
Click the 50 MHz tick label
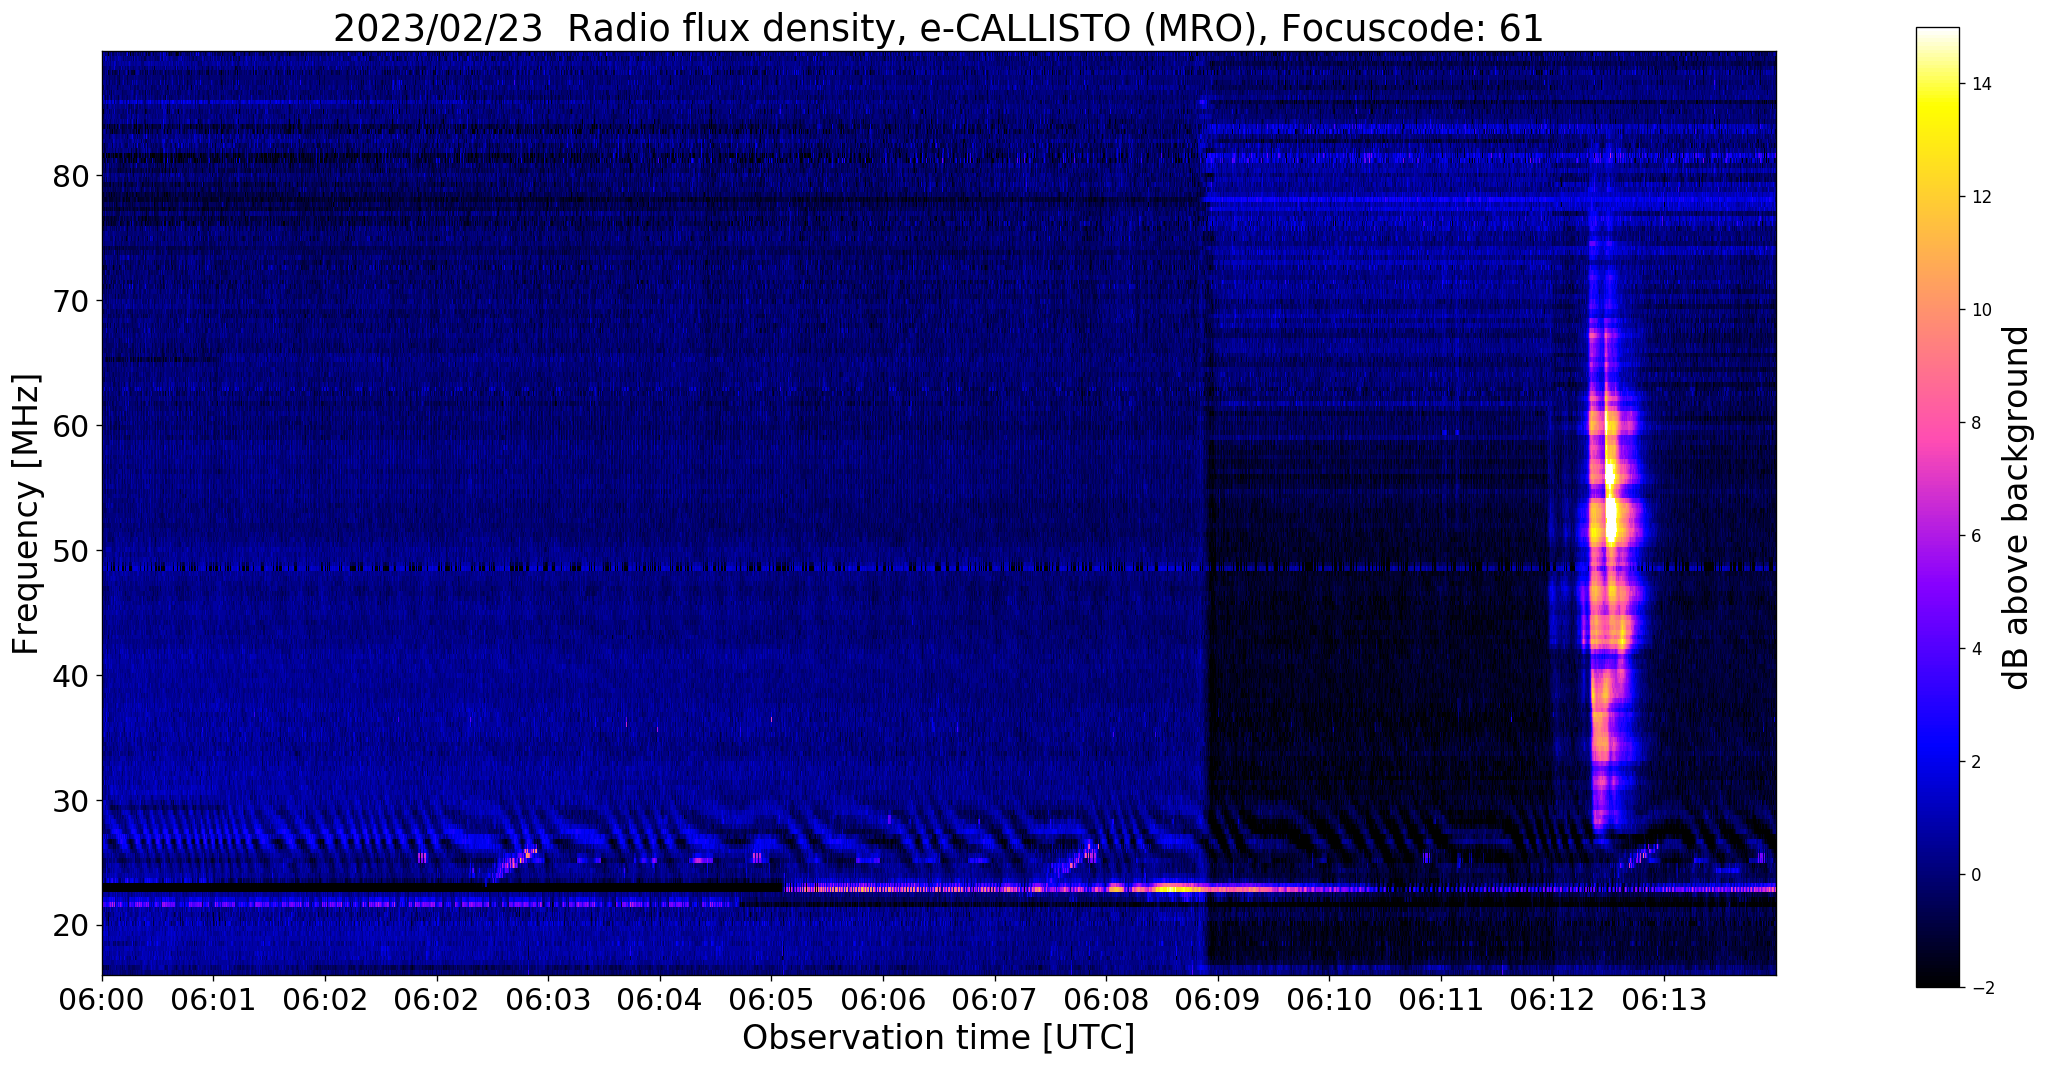pyautogui.click(x=71, y=551)
